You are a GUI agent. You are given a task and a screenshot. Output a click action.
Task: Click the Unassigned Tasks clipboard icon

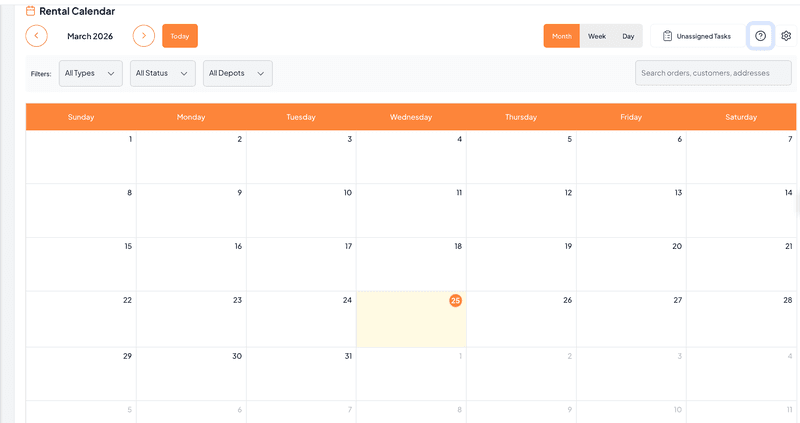tap(667, 36)
